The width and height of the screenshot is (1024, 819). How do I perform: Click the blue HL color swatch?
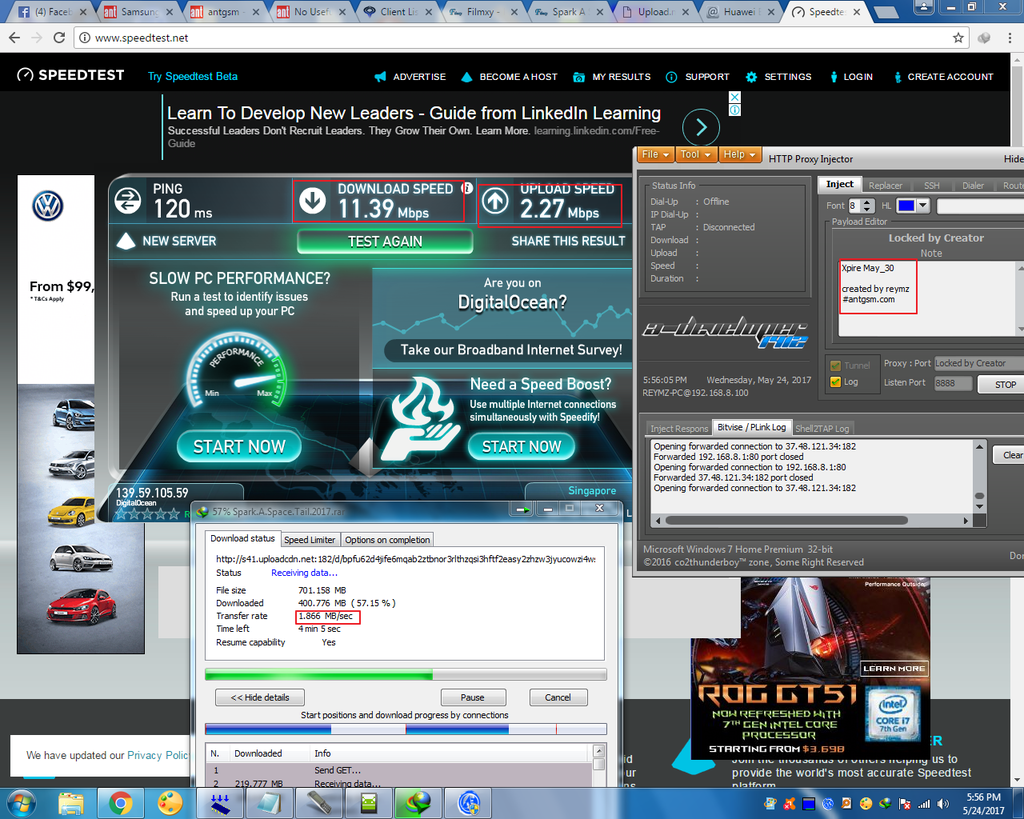pos(906,206)
